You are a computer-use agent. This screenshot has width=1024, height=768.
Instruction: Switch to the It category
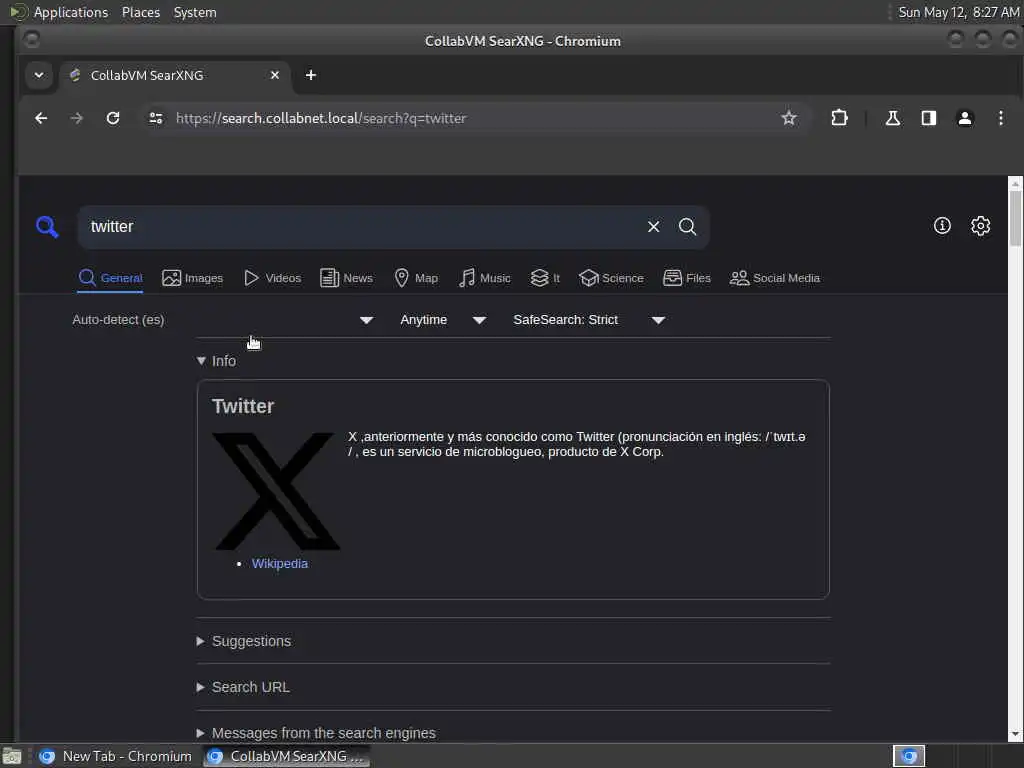click(545, 278)
